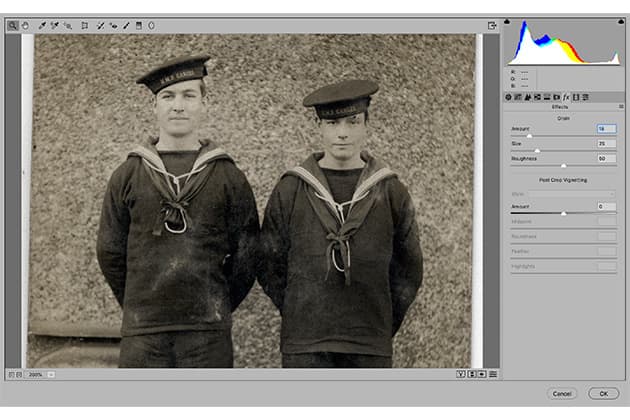Click the OK button
The image size is (630, 420).
603,393
